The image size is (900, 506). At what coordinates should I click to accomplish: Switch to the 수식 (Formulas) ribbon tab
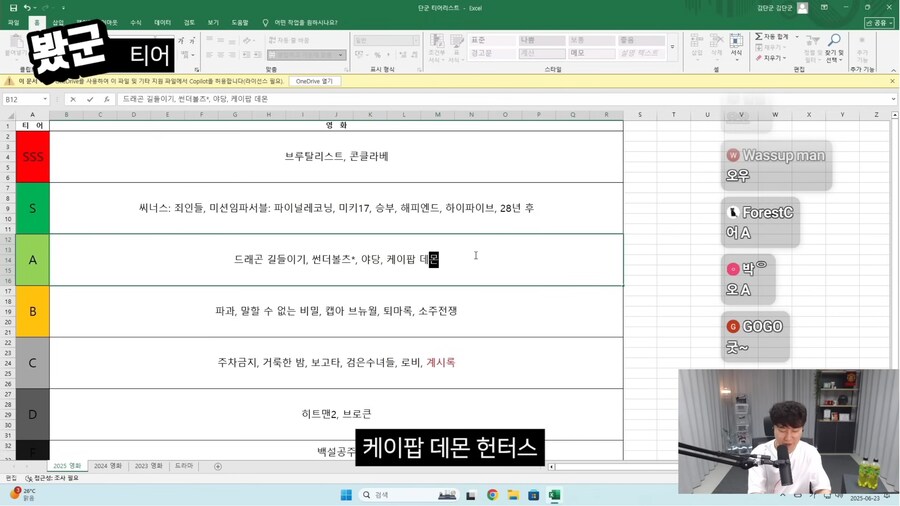pyautogui.click(x=135, y=22)
